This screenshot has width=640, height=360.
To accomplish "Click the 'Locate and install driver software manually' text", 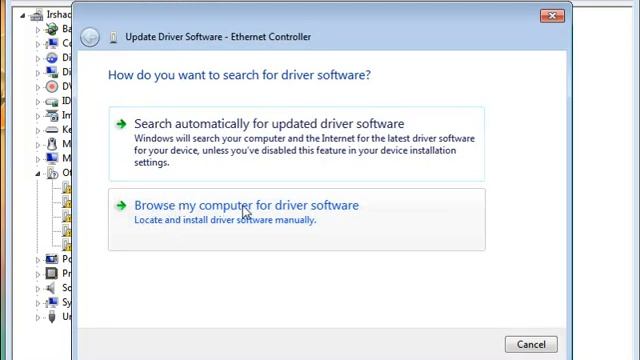I will click(225, 220).
